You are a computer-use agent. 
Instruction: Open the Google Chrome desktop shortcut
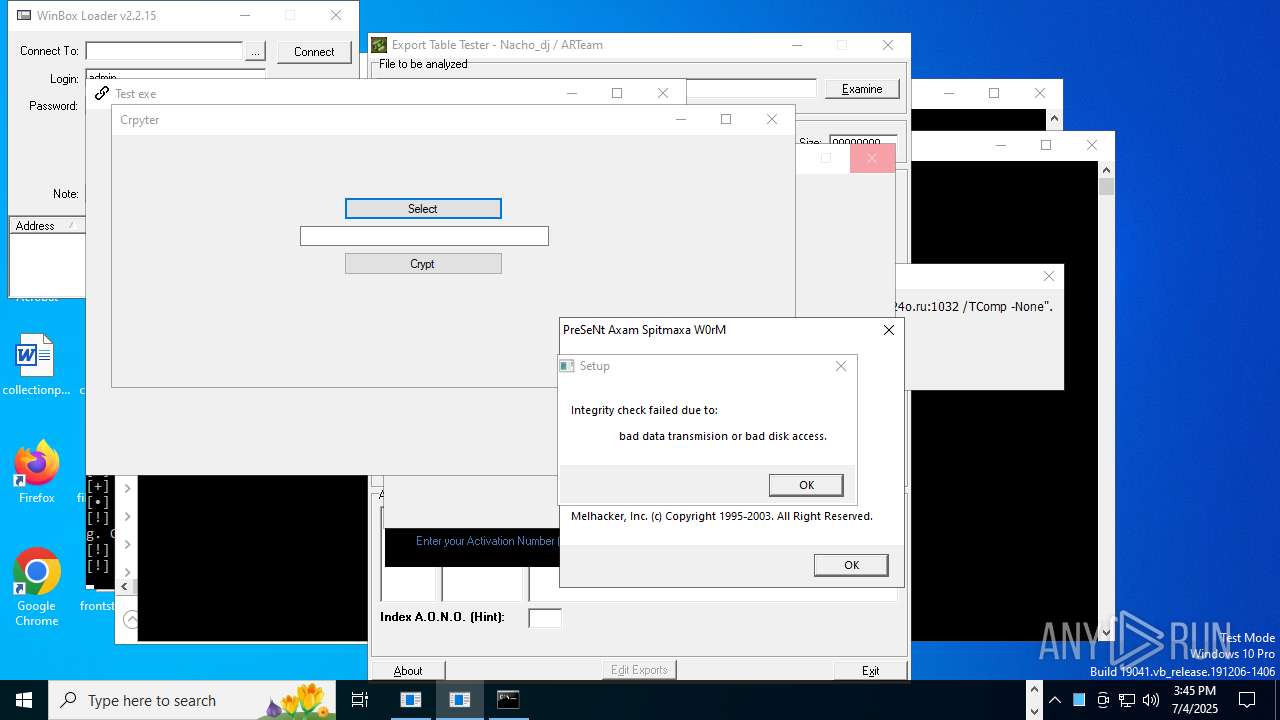(x=36, y=587)
